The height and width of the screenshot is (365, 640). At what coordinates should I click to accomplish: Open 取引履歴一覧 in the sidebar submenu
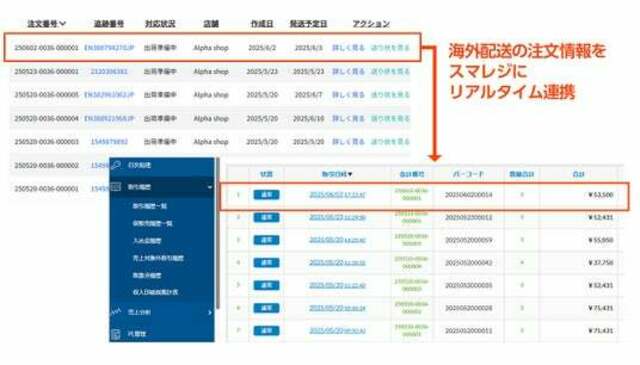[150, 206]
